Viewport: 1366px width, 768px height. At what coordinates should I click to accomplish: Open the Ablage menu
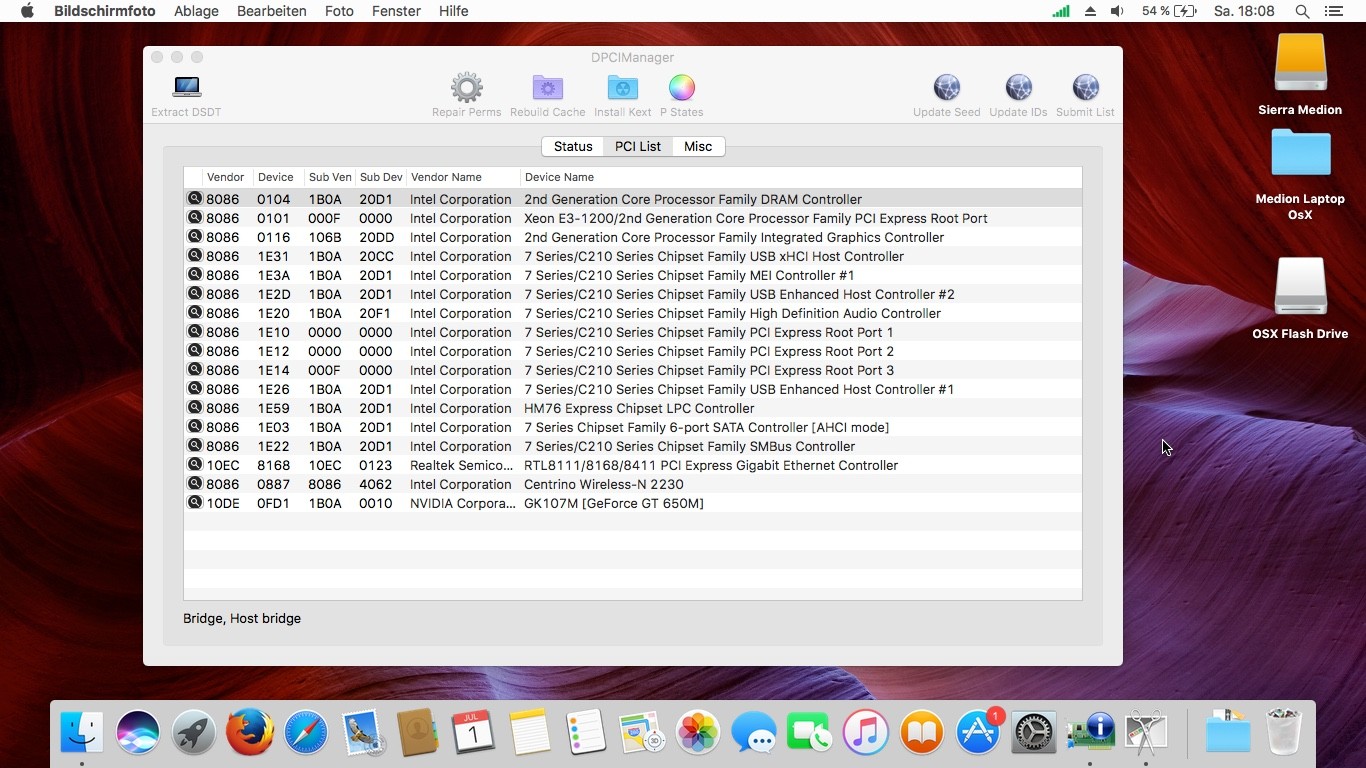[196, 11]
